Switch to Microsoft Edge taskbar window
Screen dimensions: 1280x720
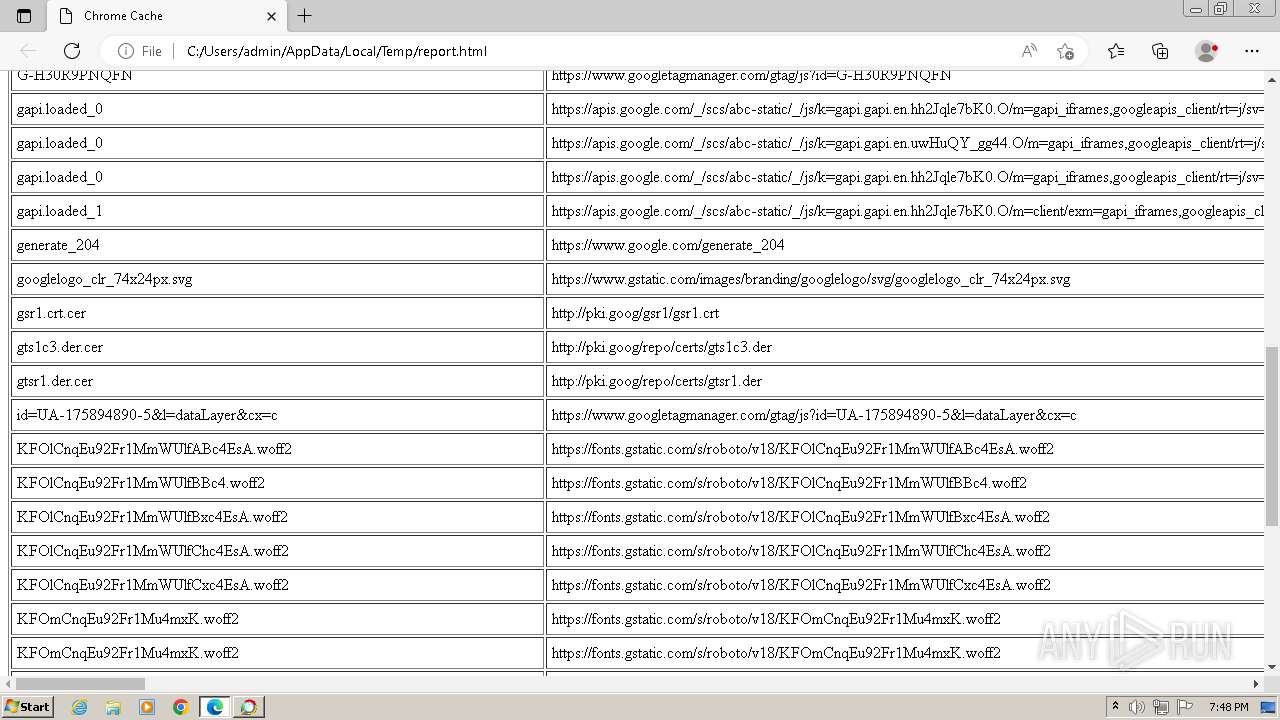click(215, 707)
